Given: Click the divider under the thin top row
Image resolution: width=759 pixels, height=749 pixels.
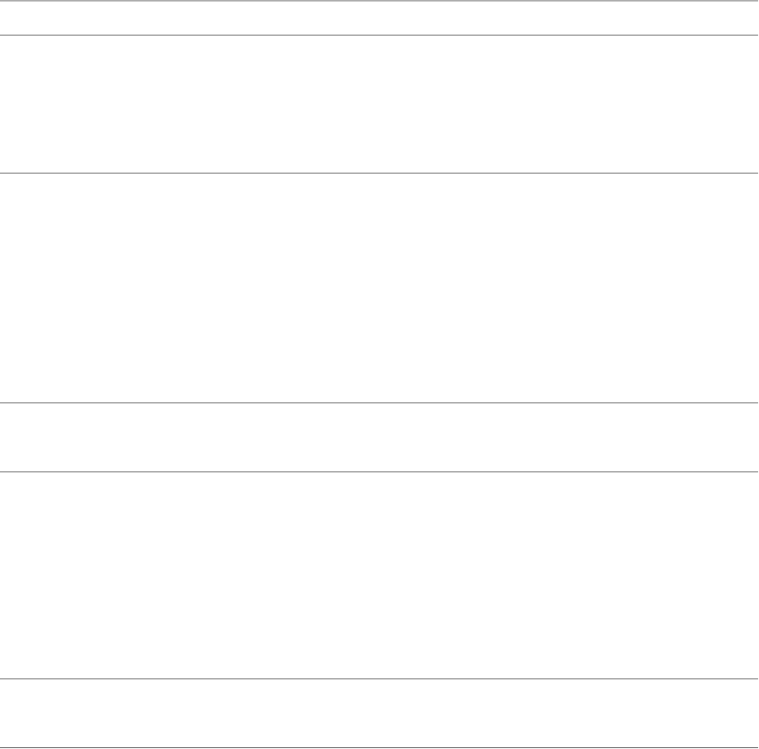Looking at the screenshot, I should 379,36.
